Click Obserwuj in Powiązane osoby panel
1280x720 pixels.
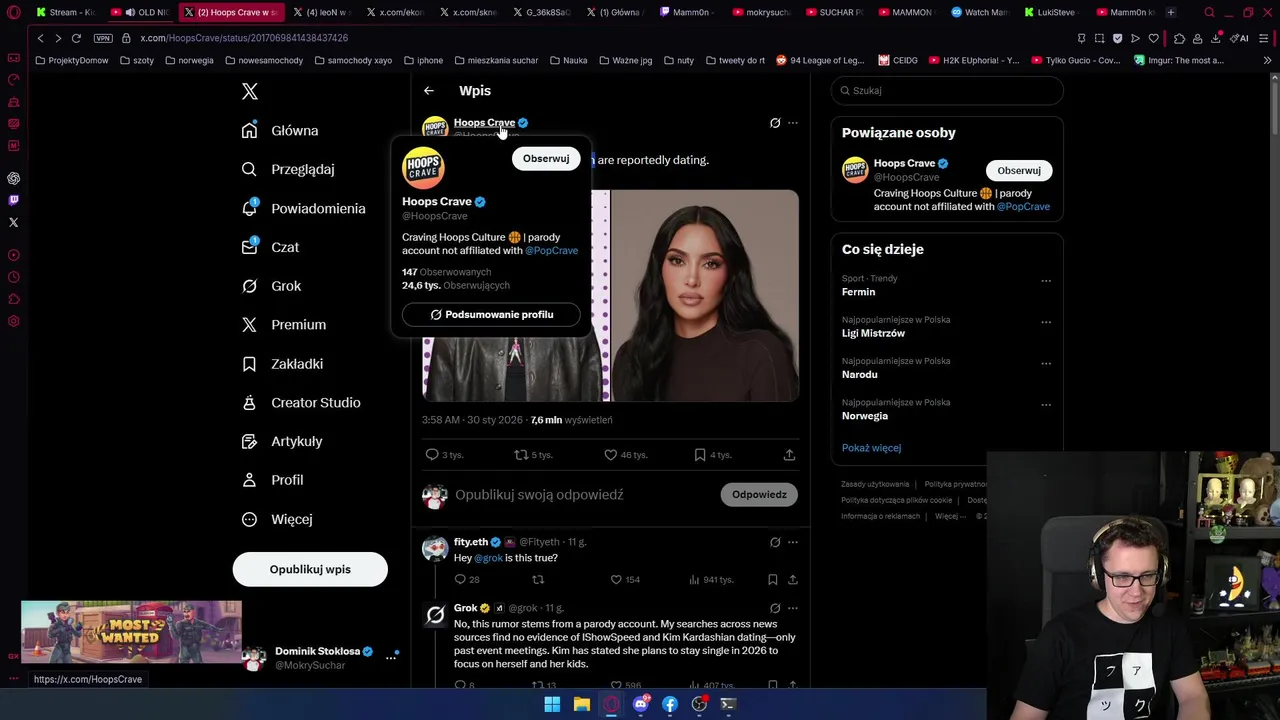(1019, 170)
